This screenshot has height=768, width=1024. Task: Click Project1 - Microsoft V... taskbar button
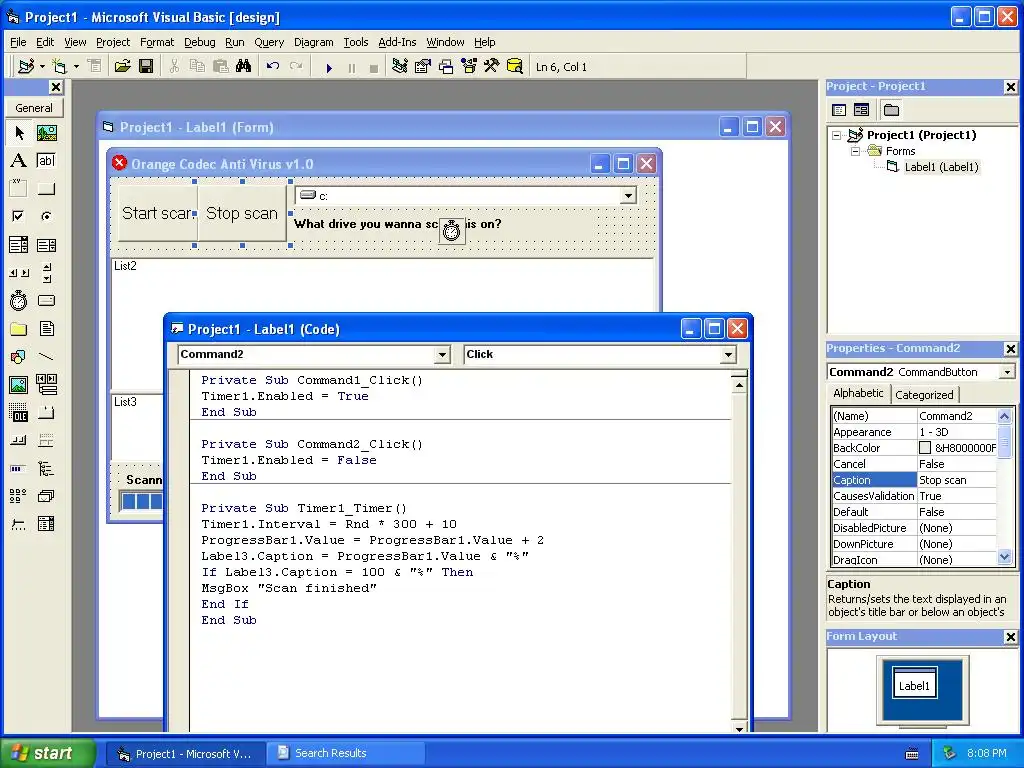pos(185,754)
